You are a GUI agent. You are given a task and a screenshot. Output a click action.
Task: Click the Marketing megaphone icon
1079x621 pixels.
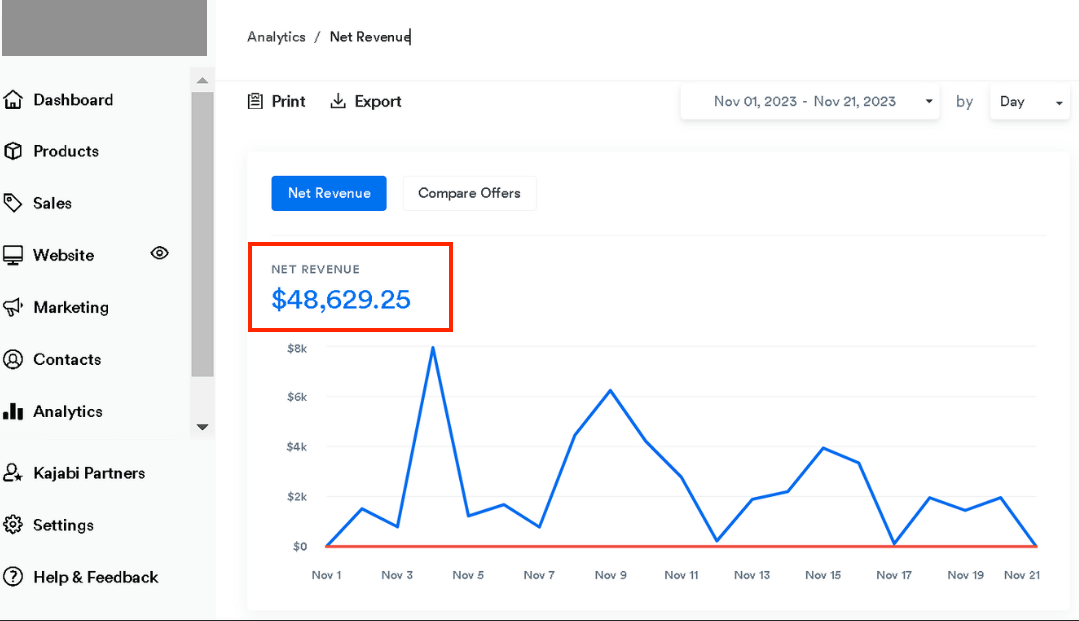(x=13, y=308)
